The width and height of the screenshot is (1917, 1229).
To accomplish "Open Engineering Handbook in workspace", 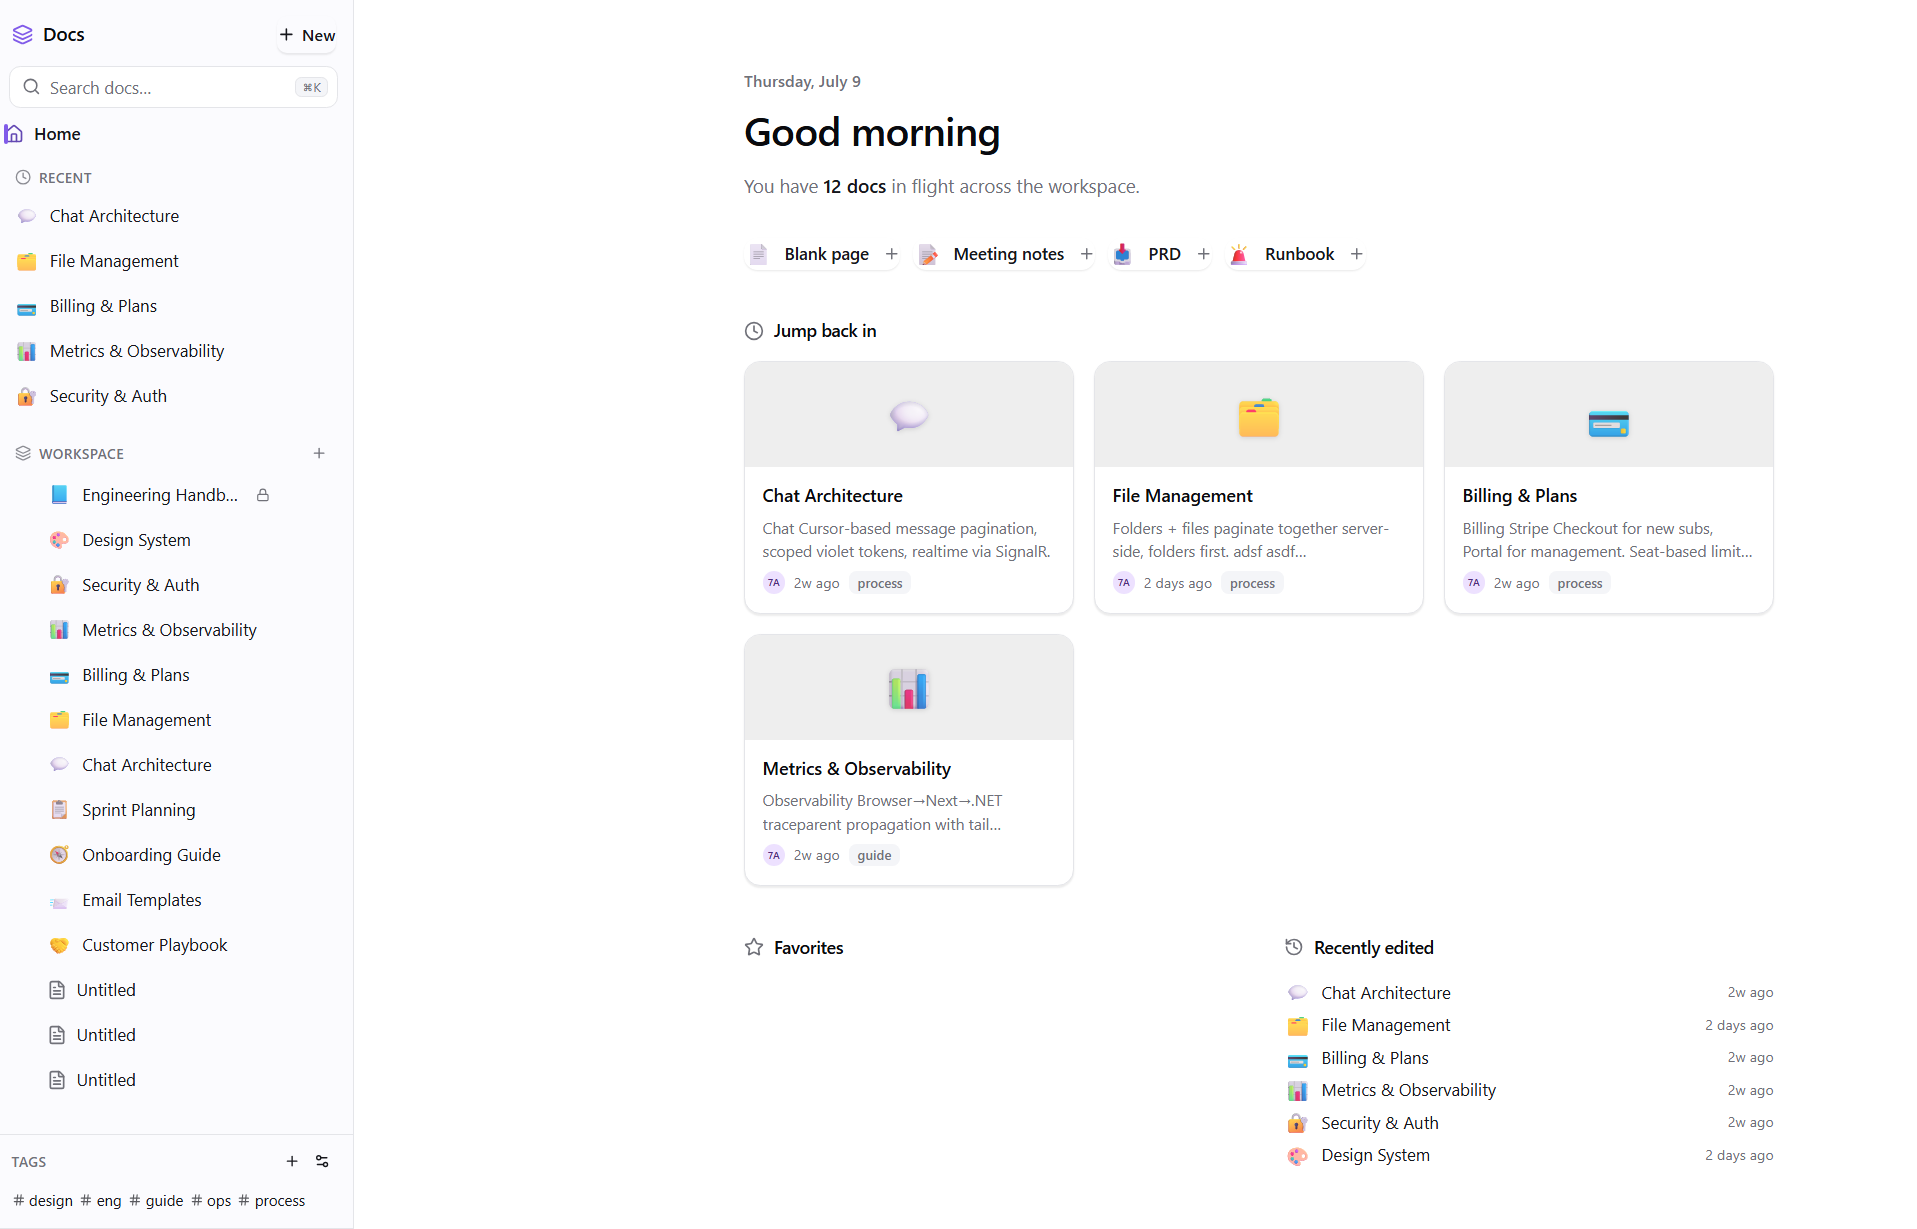I will click(160, 495).
